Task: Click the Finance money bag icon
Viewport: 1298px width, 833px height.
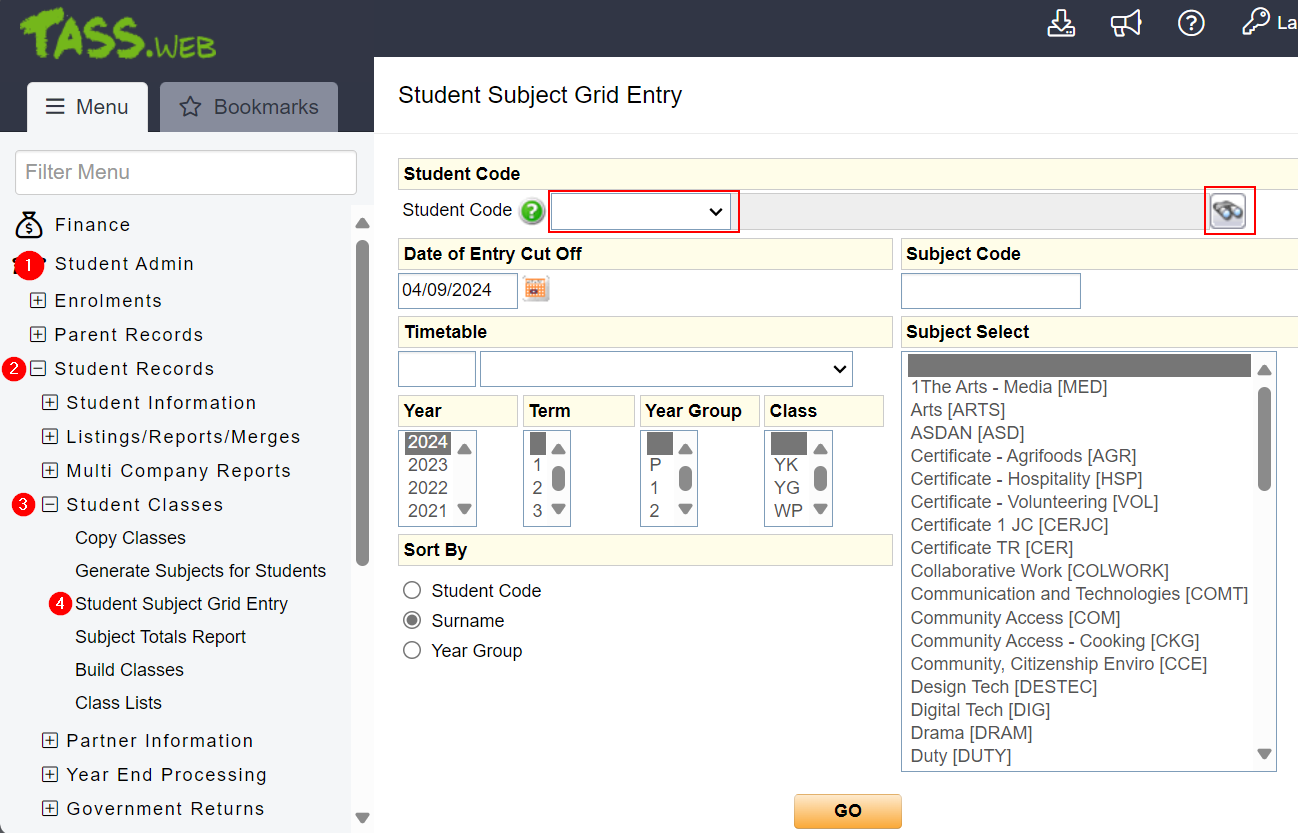Action: pyautogui.click(x=30, y=225)
